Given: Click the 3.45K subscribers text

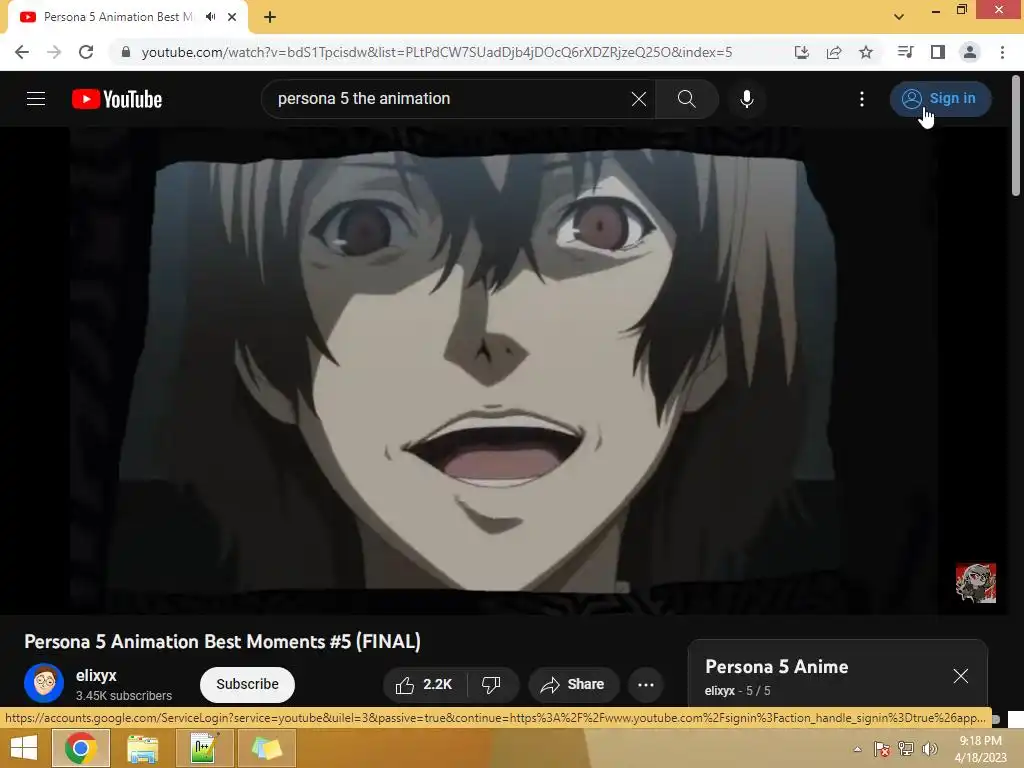Looking at the screenshot, I should (x=123, y=696).
